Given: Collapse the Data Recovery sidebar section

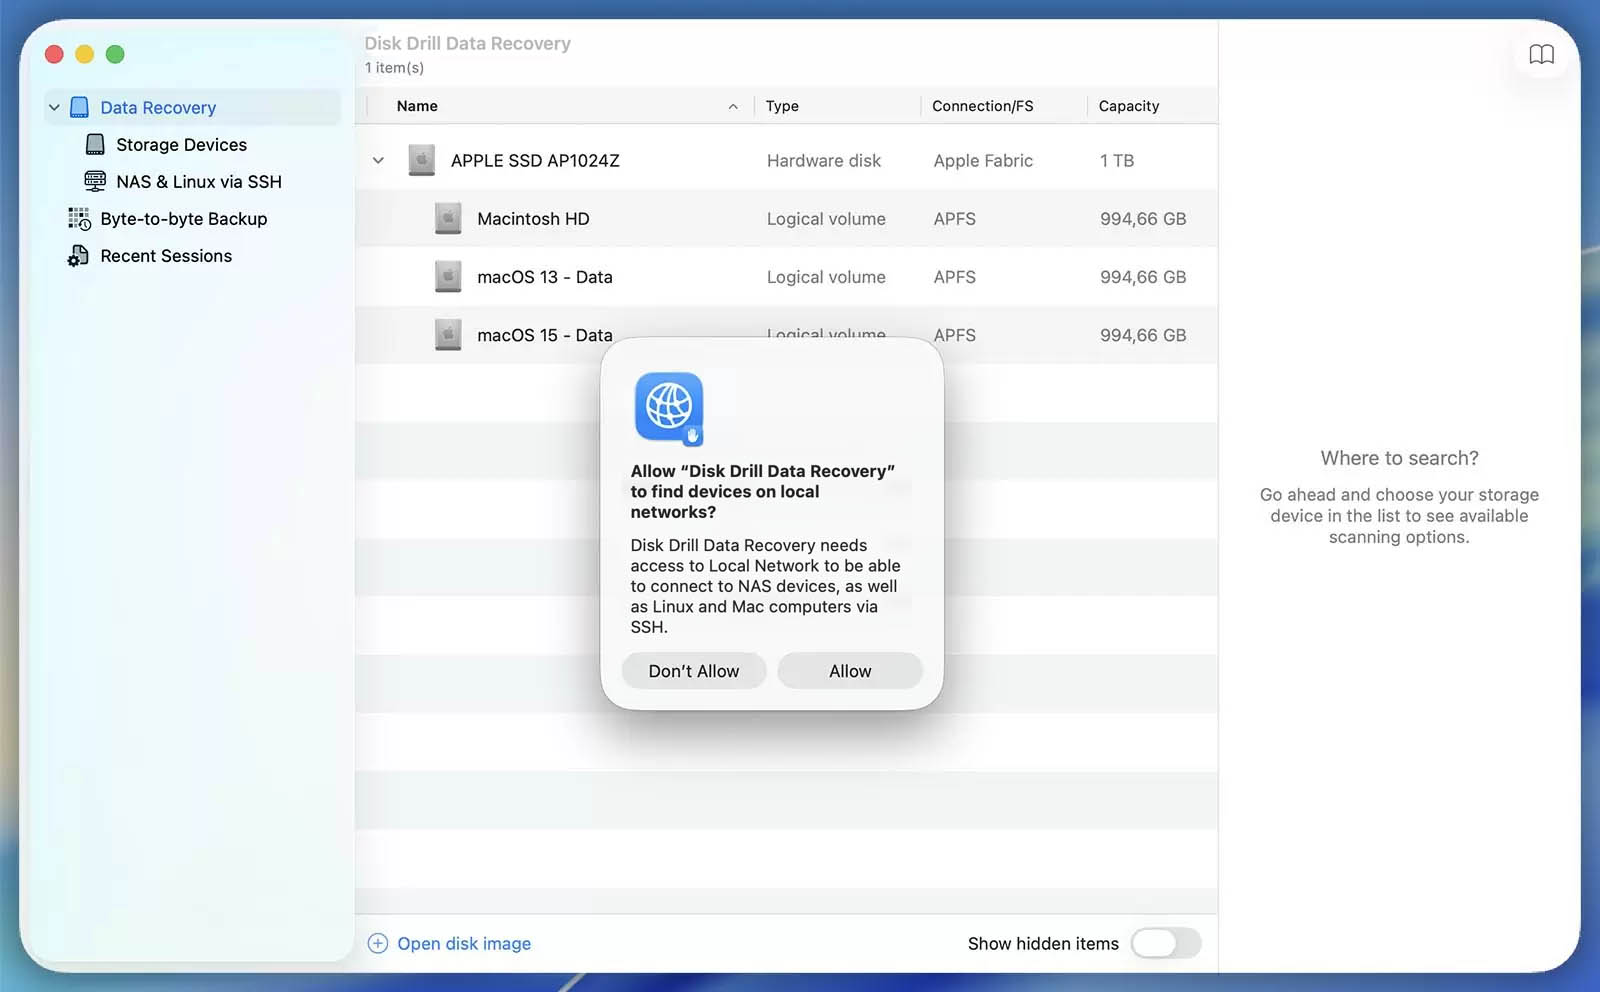Looking at the screenshot, I should click(54, 107).
